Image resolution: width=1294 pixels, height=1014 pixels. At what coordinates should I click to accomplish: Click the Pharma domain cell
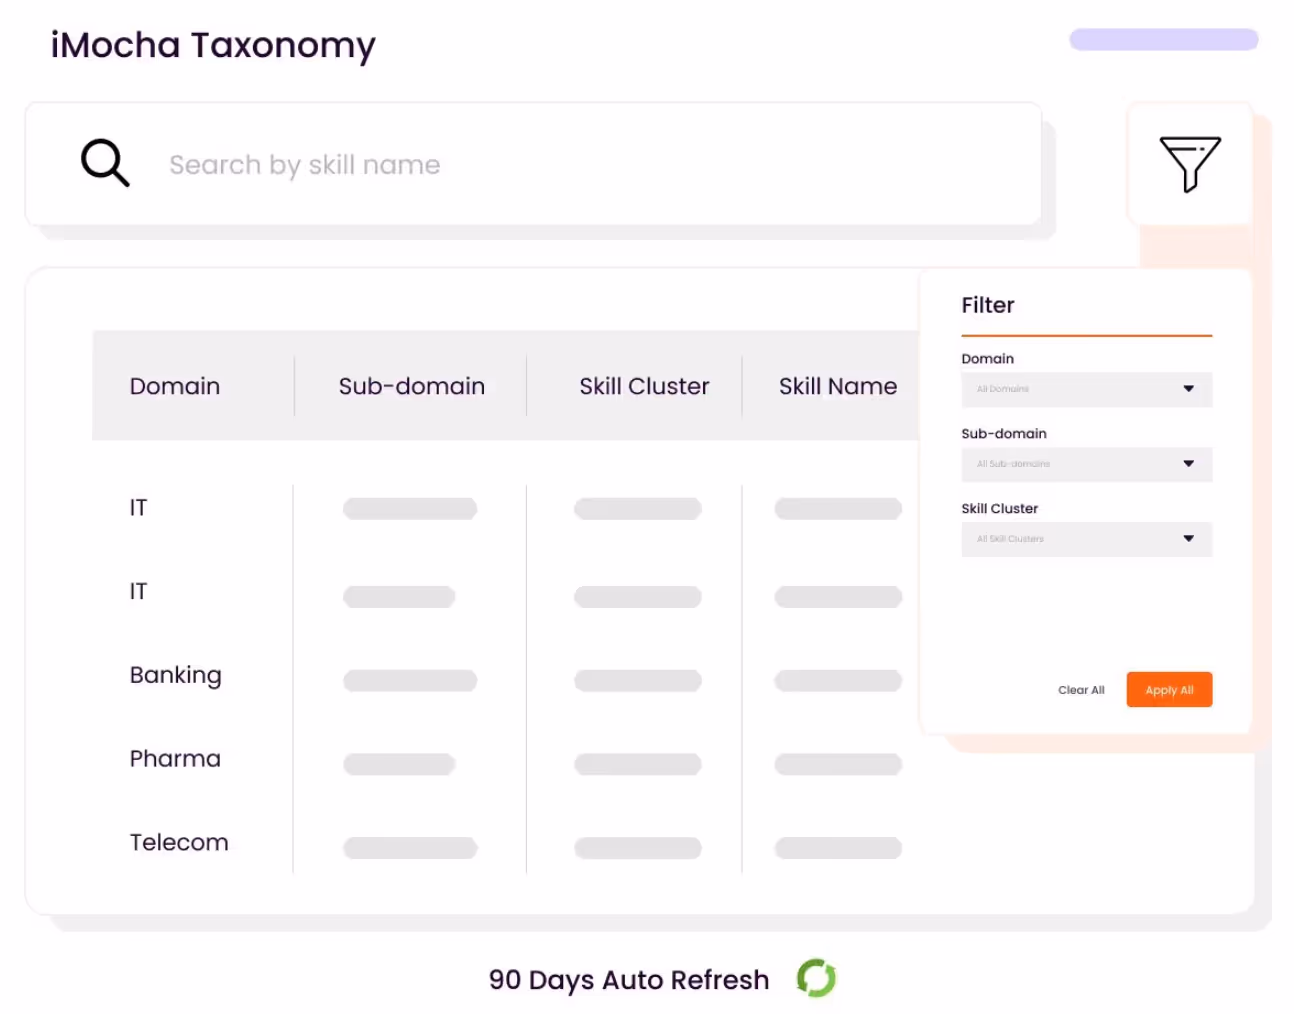pyautogui.click(x=175, y=759)
